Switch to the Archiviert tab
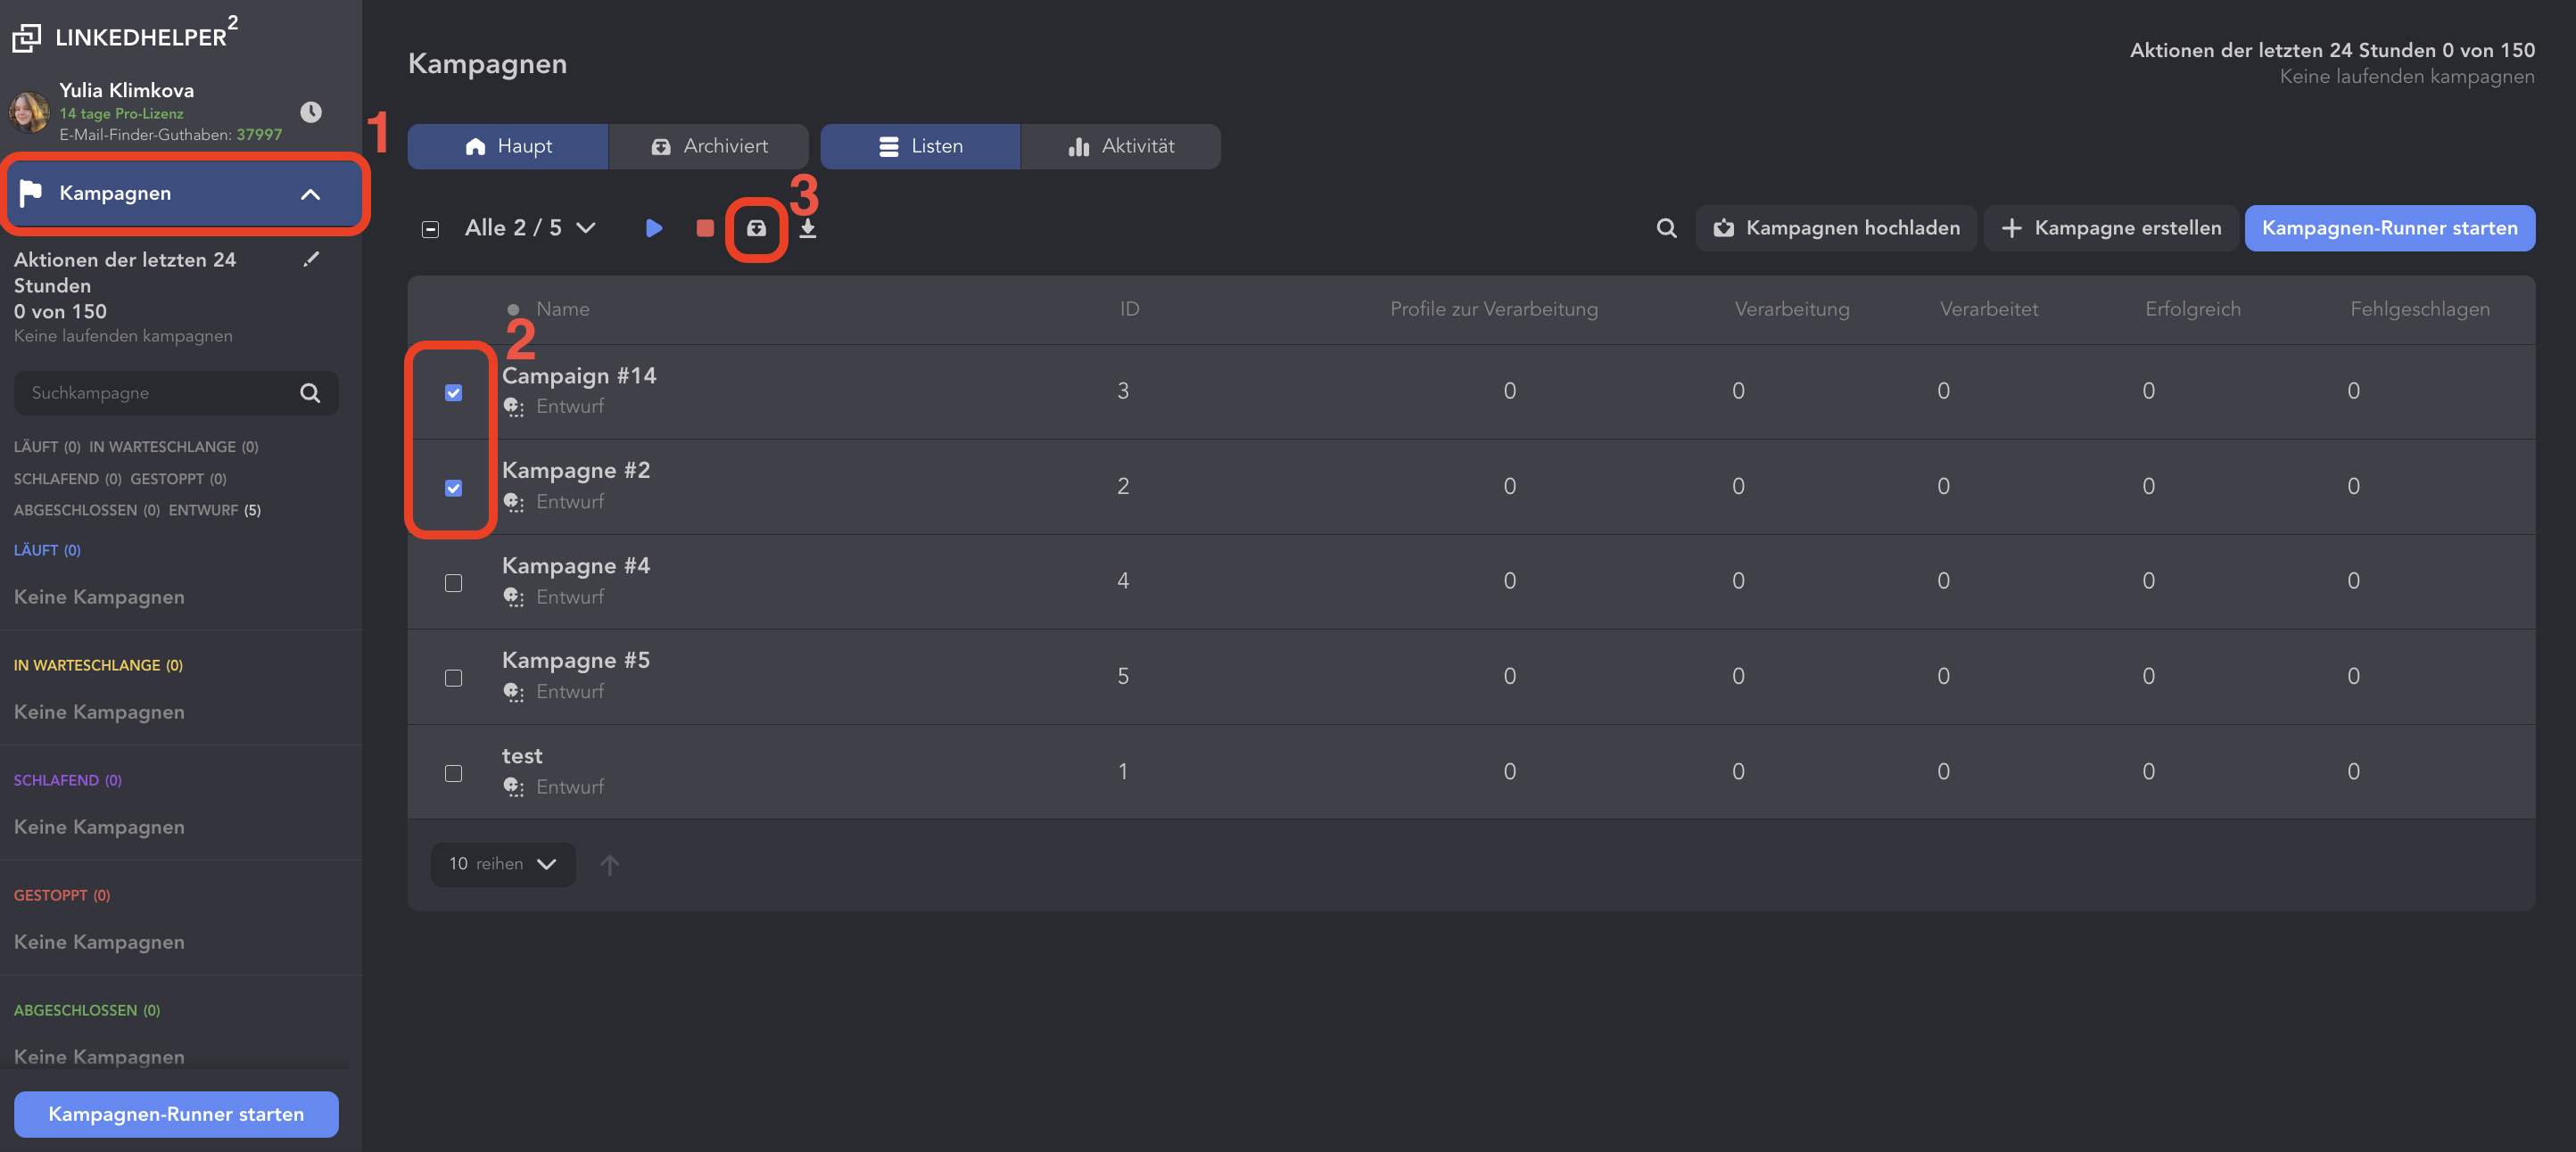Image resolution: width=2576 pixels, height=1152 pixels. point(709,146)
